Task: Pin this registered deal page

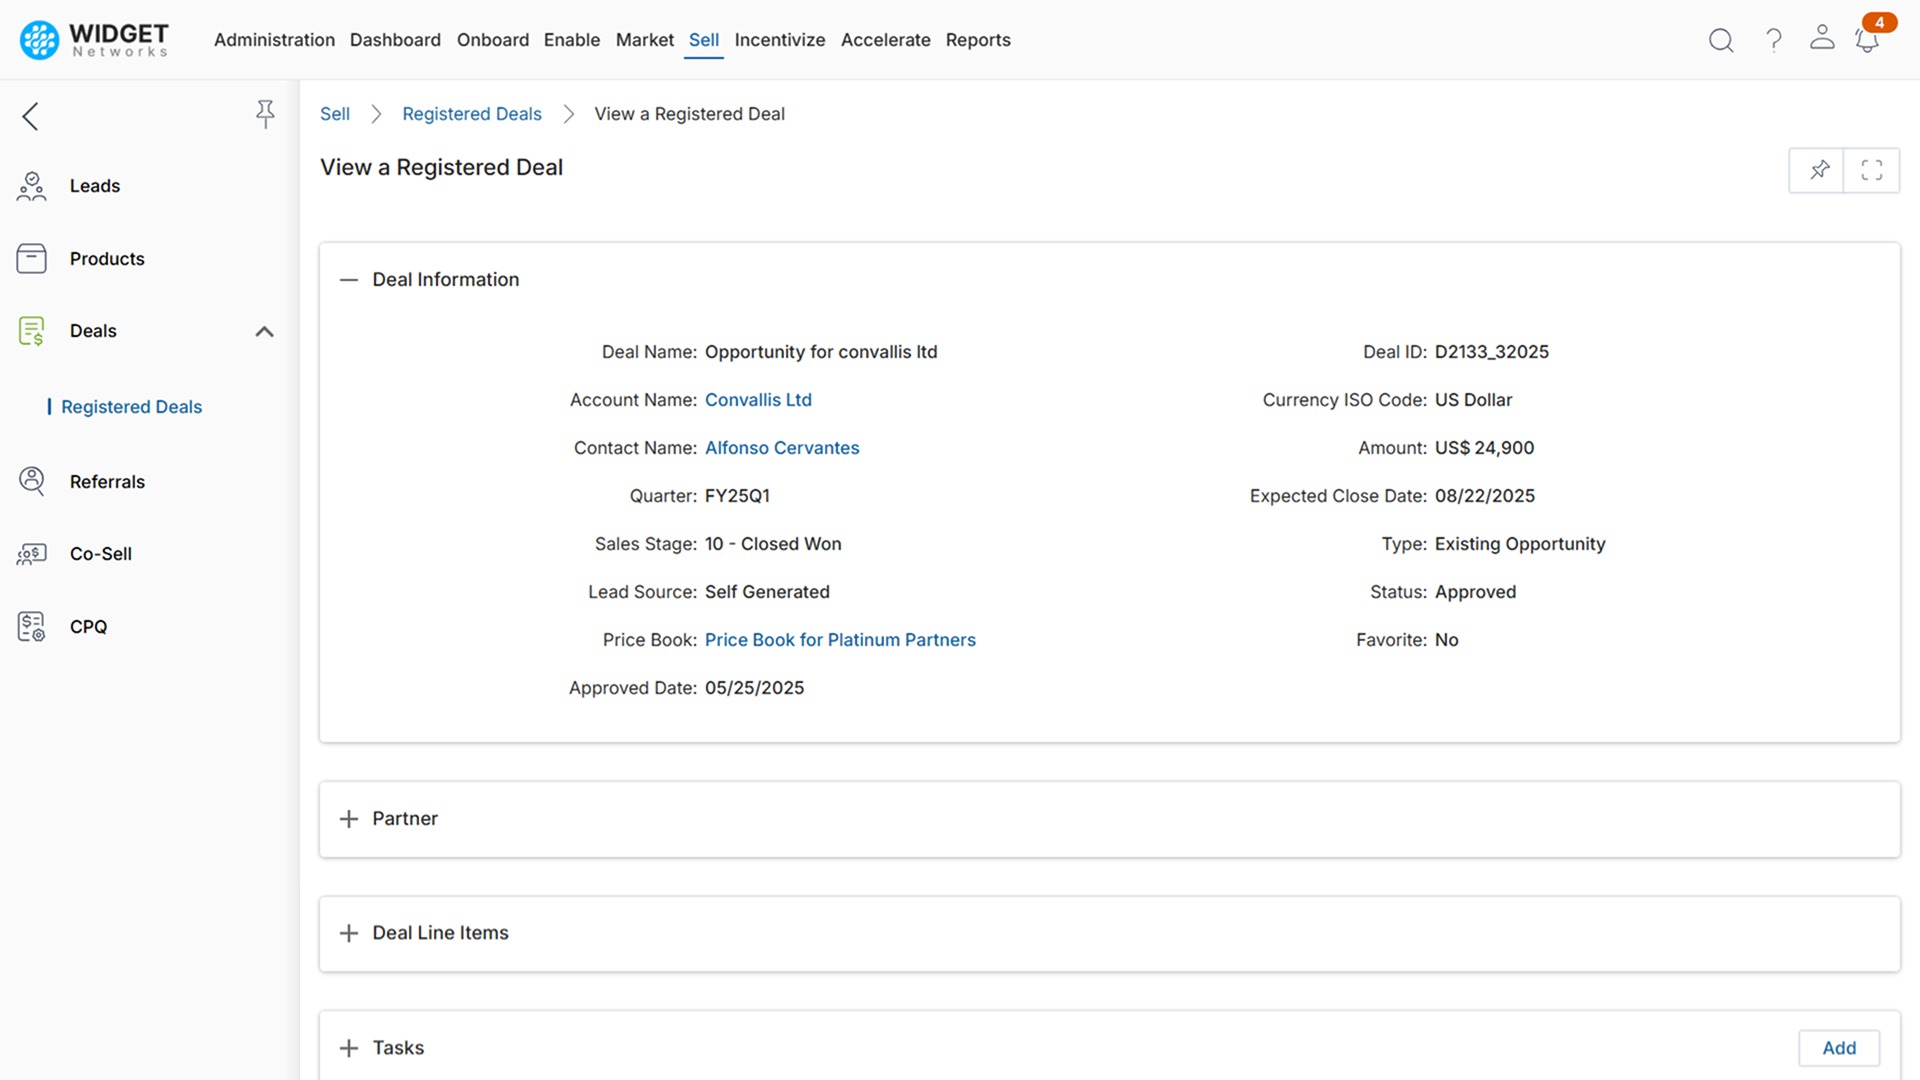Action: 1818,170
